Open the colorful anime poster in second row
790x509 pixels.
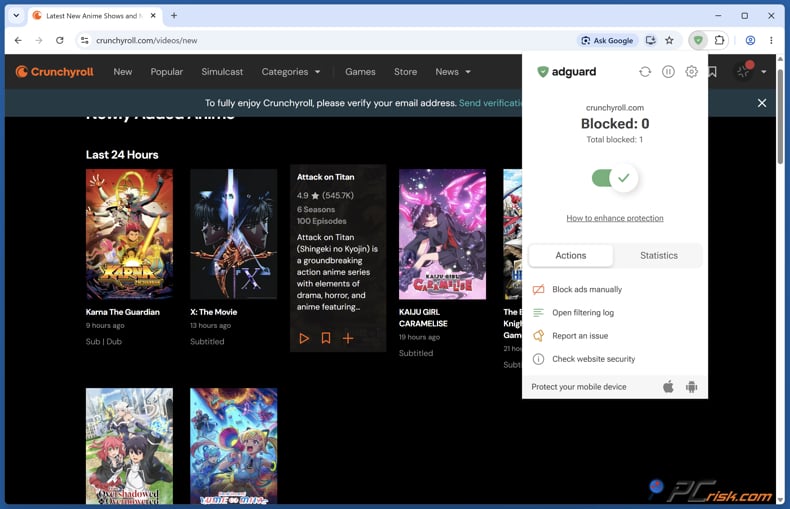point(233,446)
